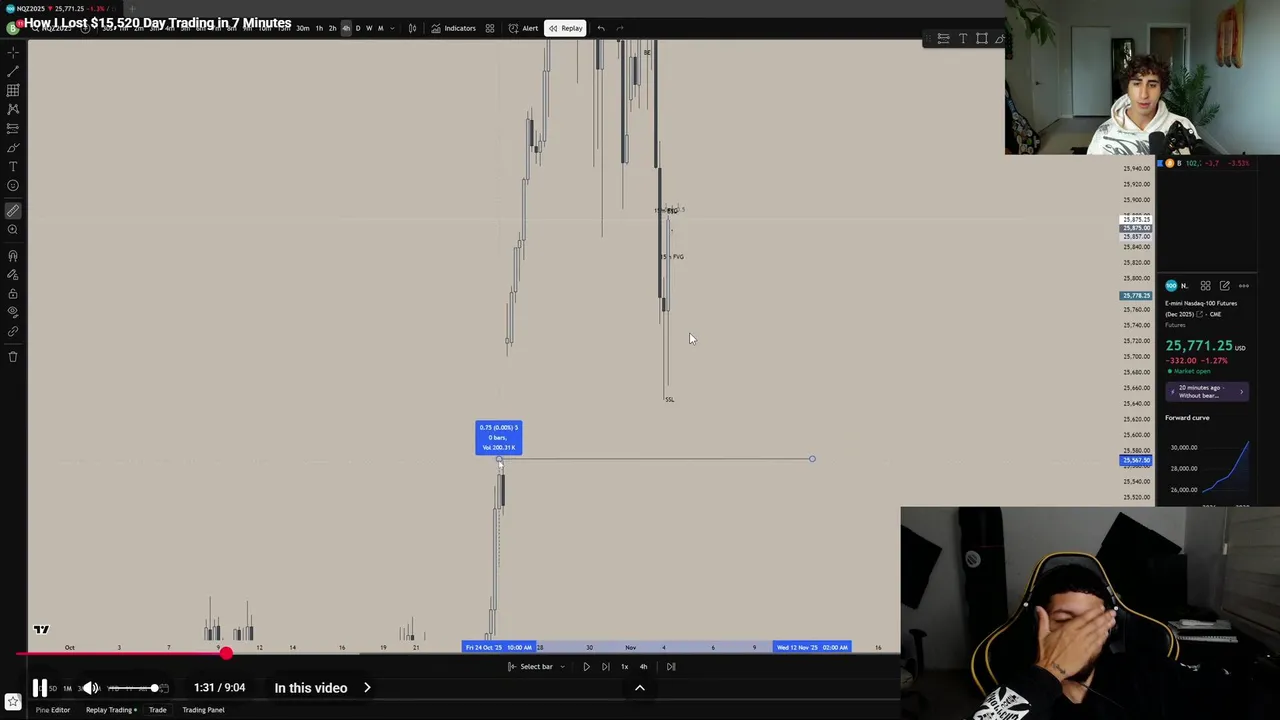Create an Alert from the top toolbar
Image resolution: width=1280 pixels, height=720 pixels.
pos(523,28)
